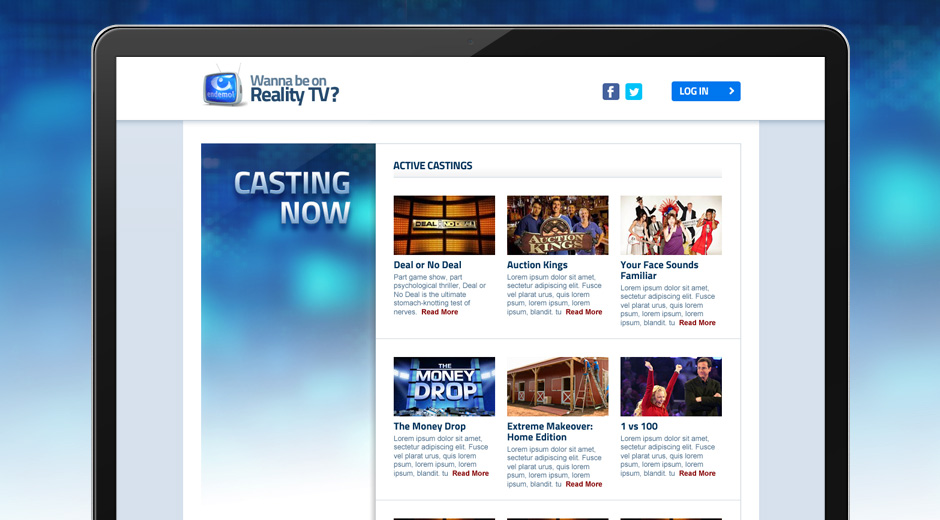Open The Money Drop thumbnail
Screen dimensions: 940x520
[444, 386]
